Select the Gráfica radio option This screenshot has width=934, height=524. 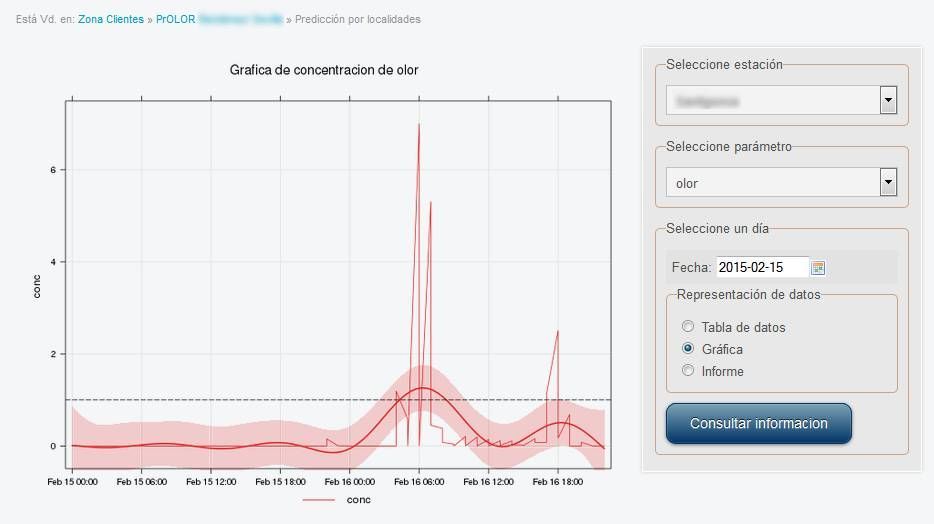click(688, 348)
